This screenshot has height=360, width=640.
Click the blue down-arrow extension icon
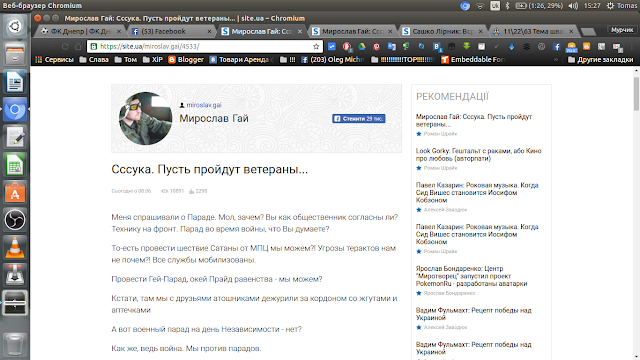(511, 47)
